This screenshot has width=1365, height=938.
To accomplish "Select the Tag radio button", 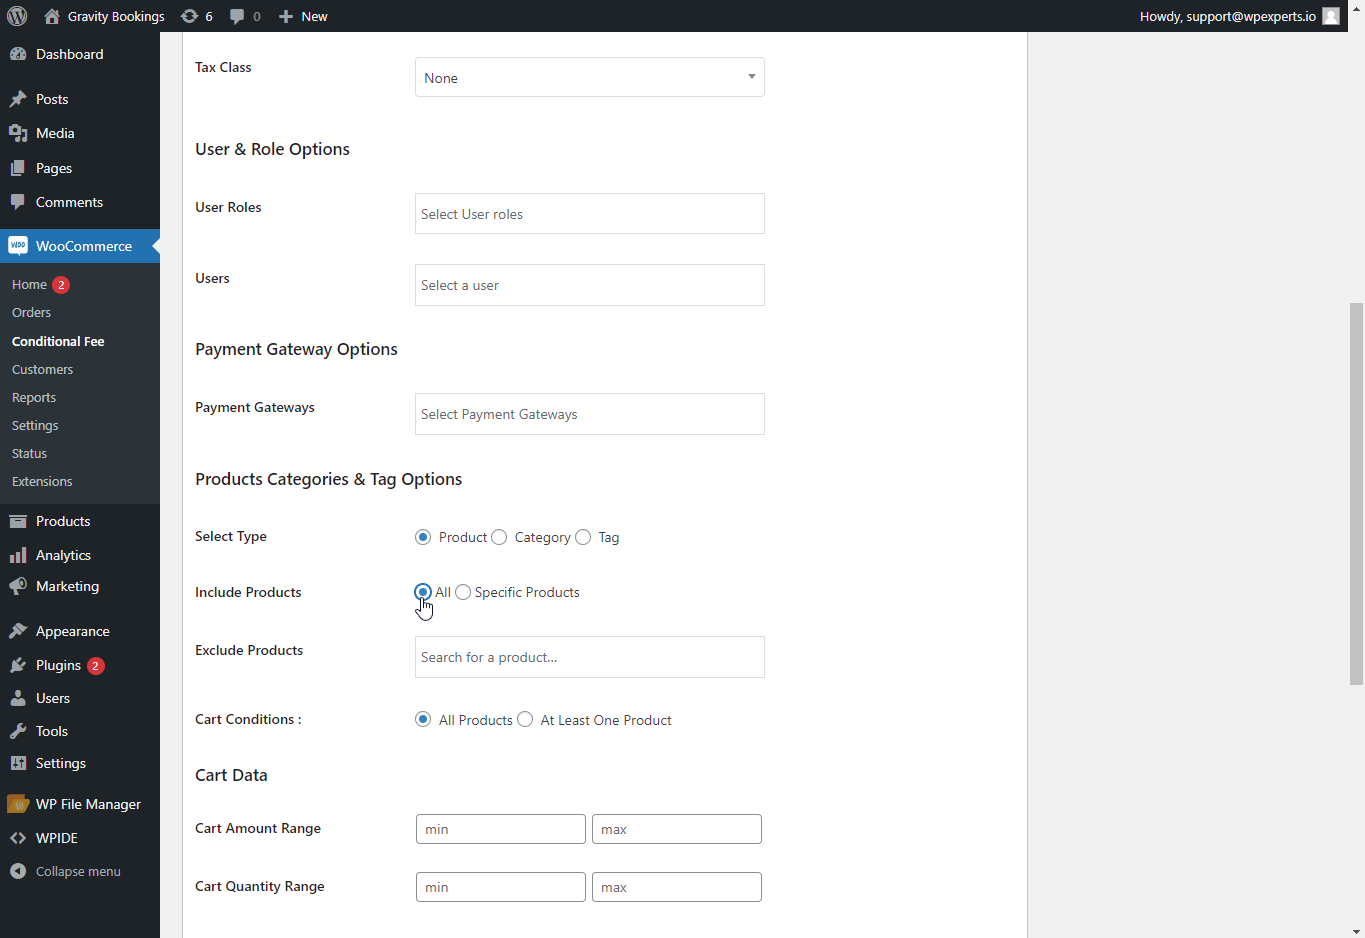I will click(583, 537).
